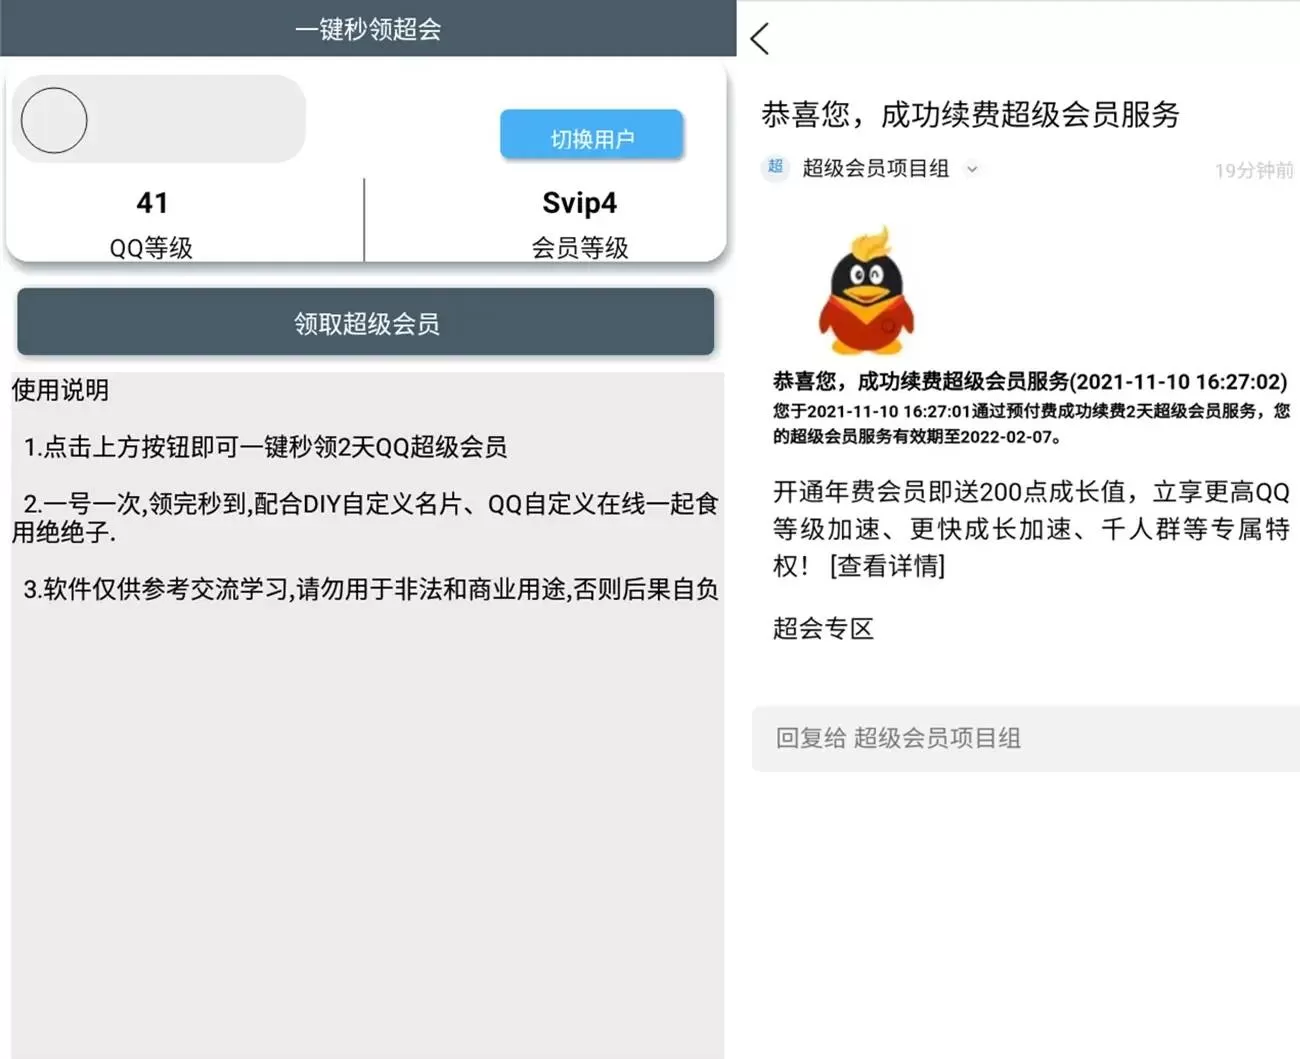Click the membership validity date text 2022-02-07
This screenshot has height=1059, width=1300.
point(1003,437)
